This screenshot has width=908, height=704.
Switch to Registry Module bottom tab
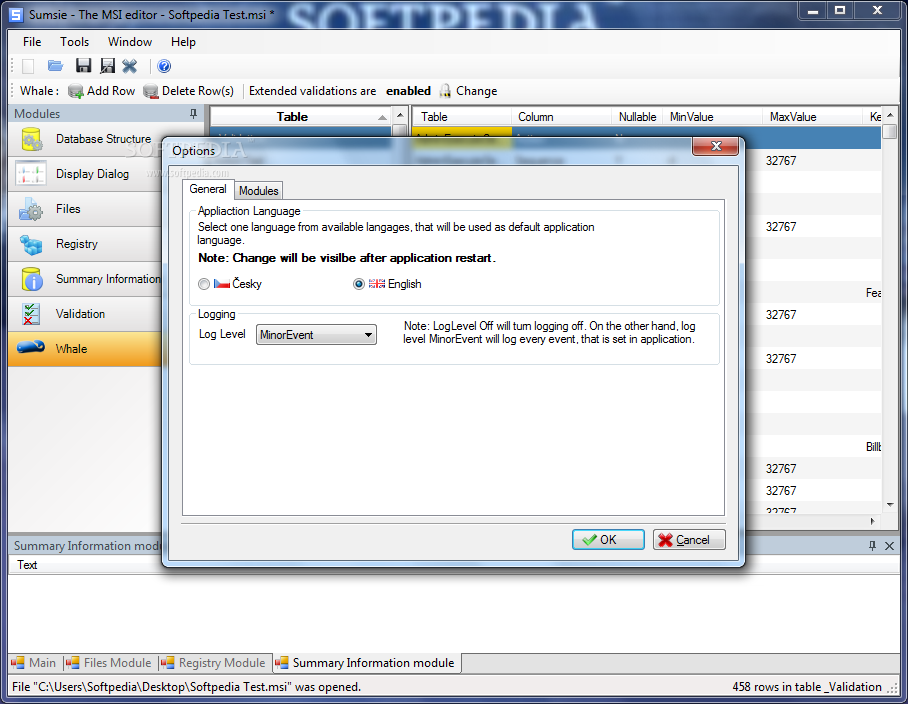point(214,663)
